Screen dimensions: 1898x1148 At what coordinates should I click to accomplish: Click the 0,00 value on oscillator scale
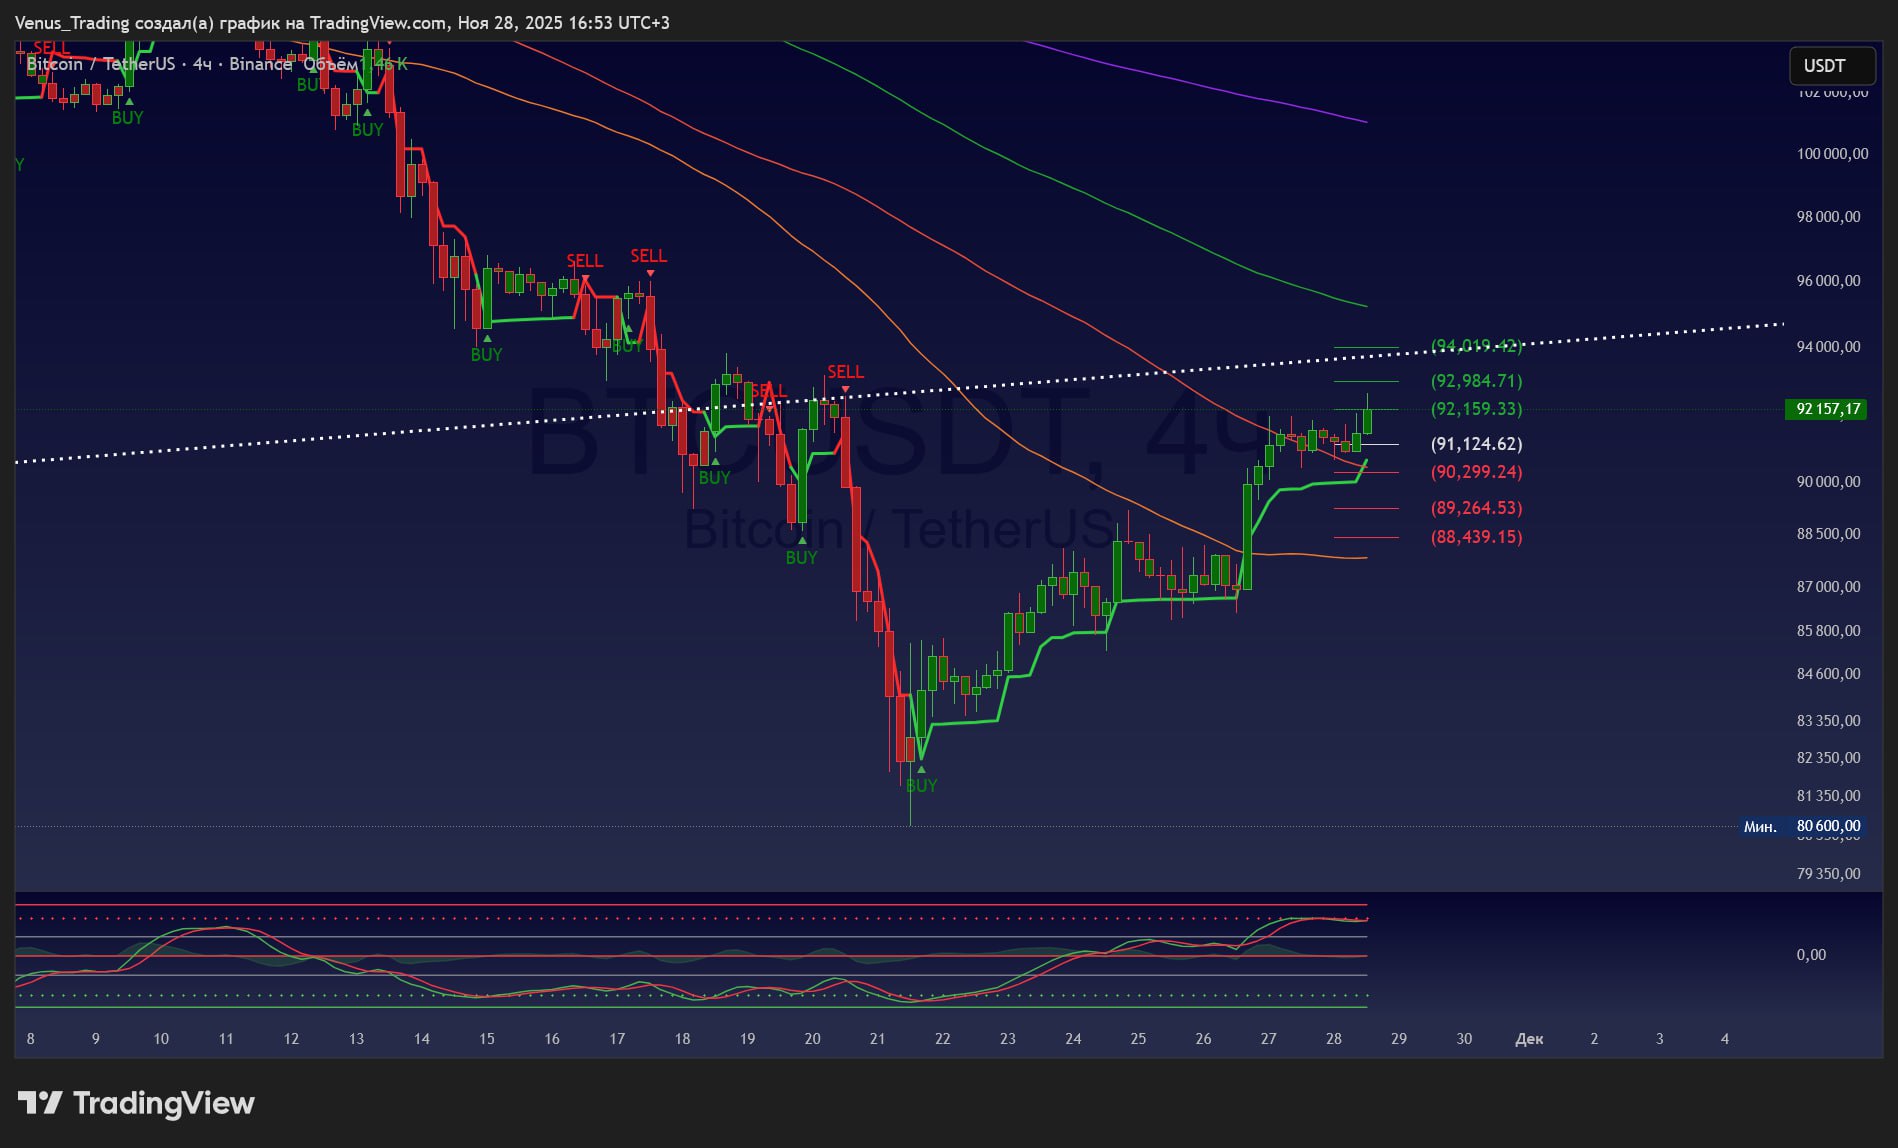click(1810, 955)
